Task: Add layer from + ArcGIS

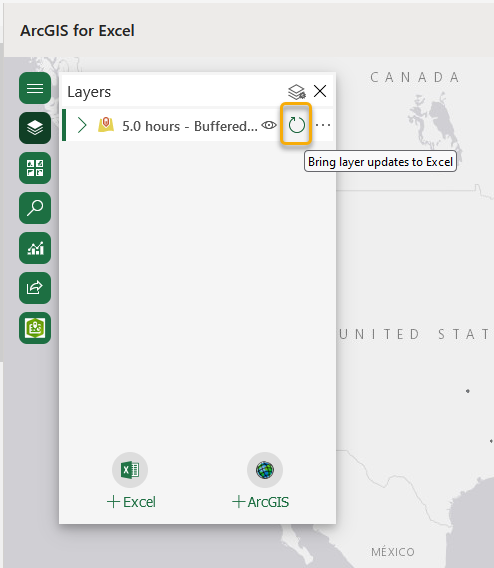Action: pyautogui.click(x=260, y=502)
